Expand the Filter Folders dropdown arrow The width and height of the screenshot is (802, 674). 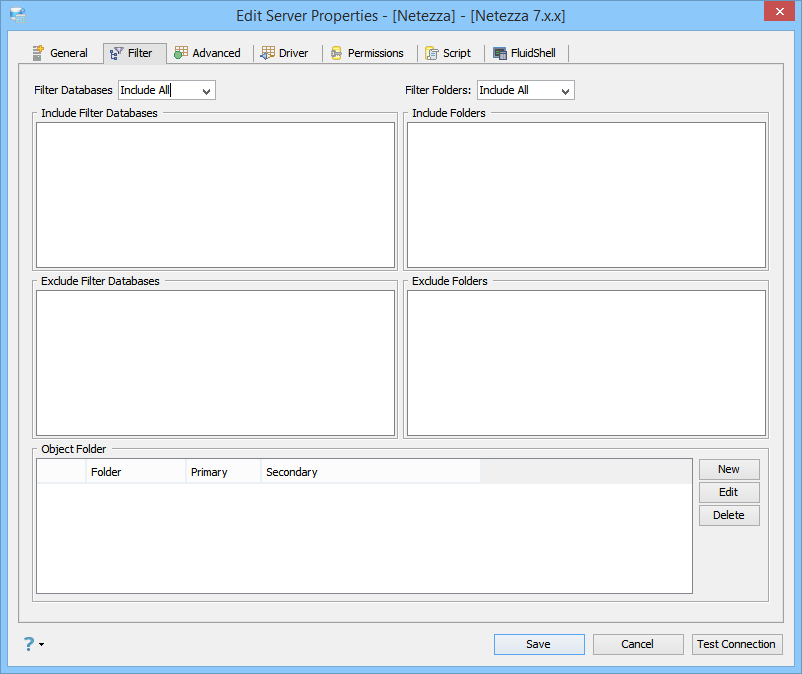565,91
